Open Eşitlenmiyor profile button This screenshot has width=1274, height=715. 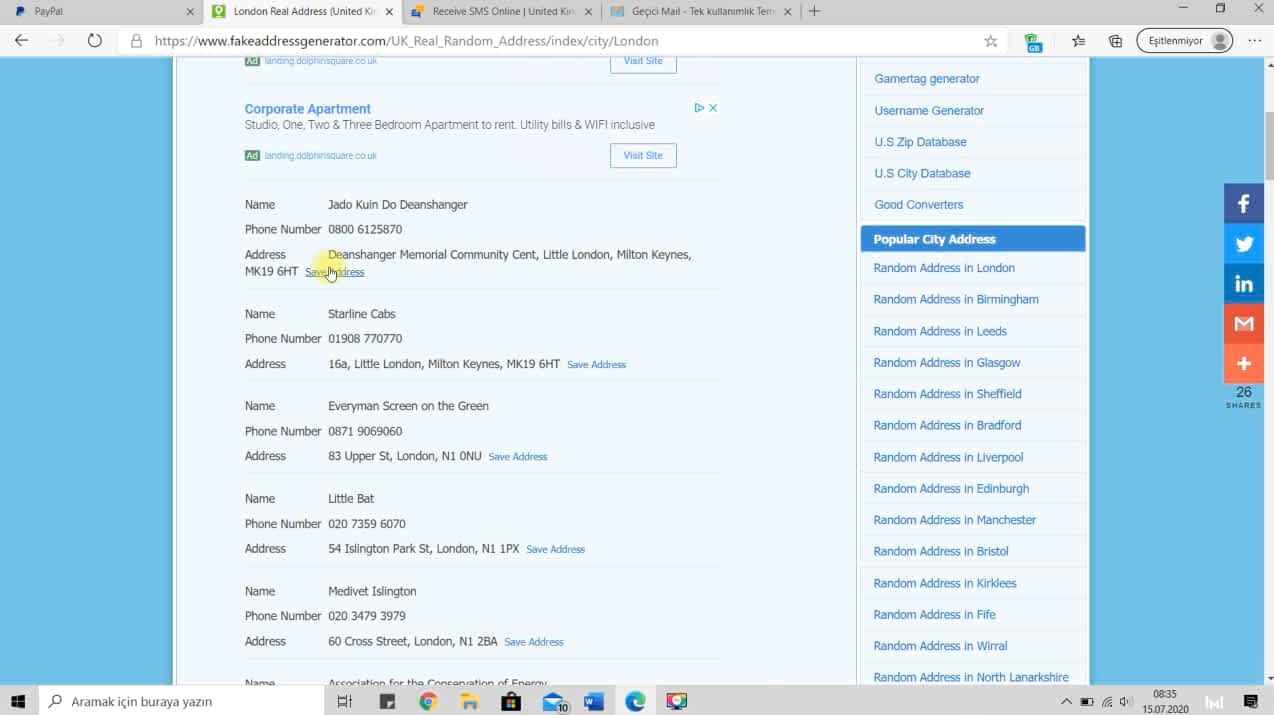point(1184,41)
